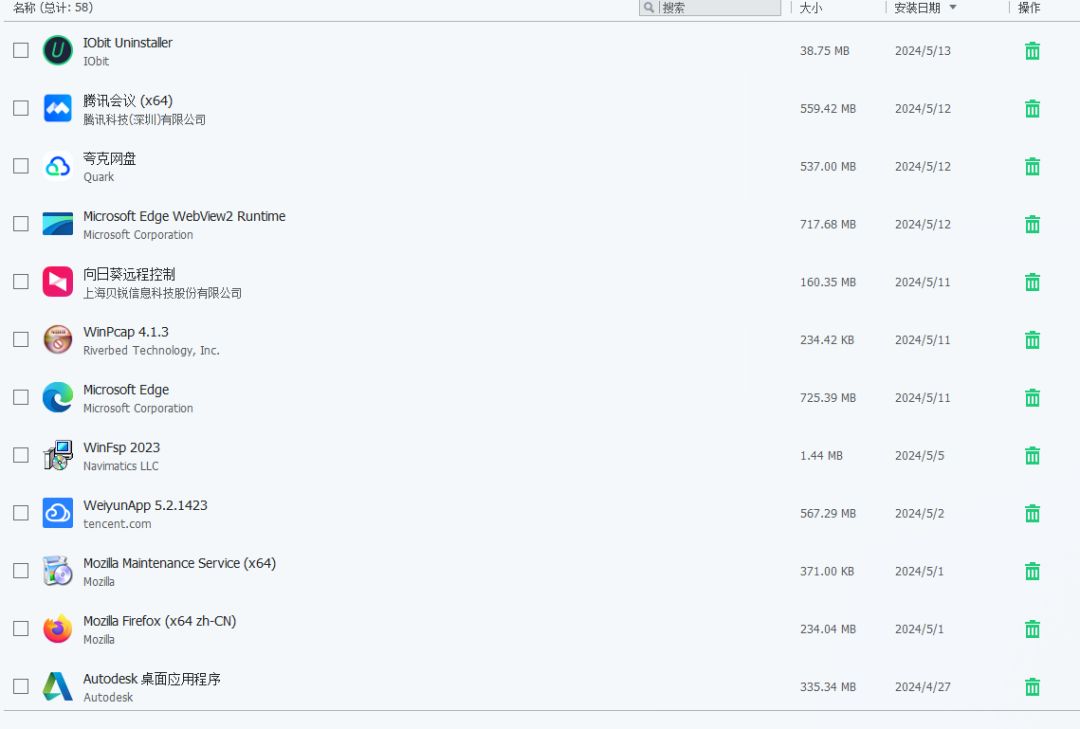Click the 夸克网盘 cloud icon
The height and width of the screenshot is (729, 1080).
pos(58,166)
